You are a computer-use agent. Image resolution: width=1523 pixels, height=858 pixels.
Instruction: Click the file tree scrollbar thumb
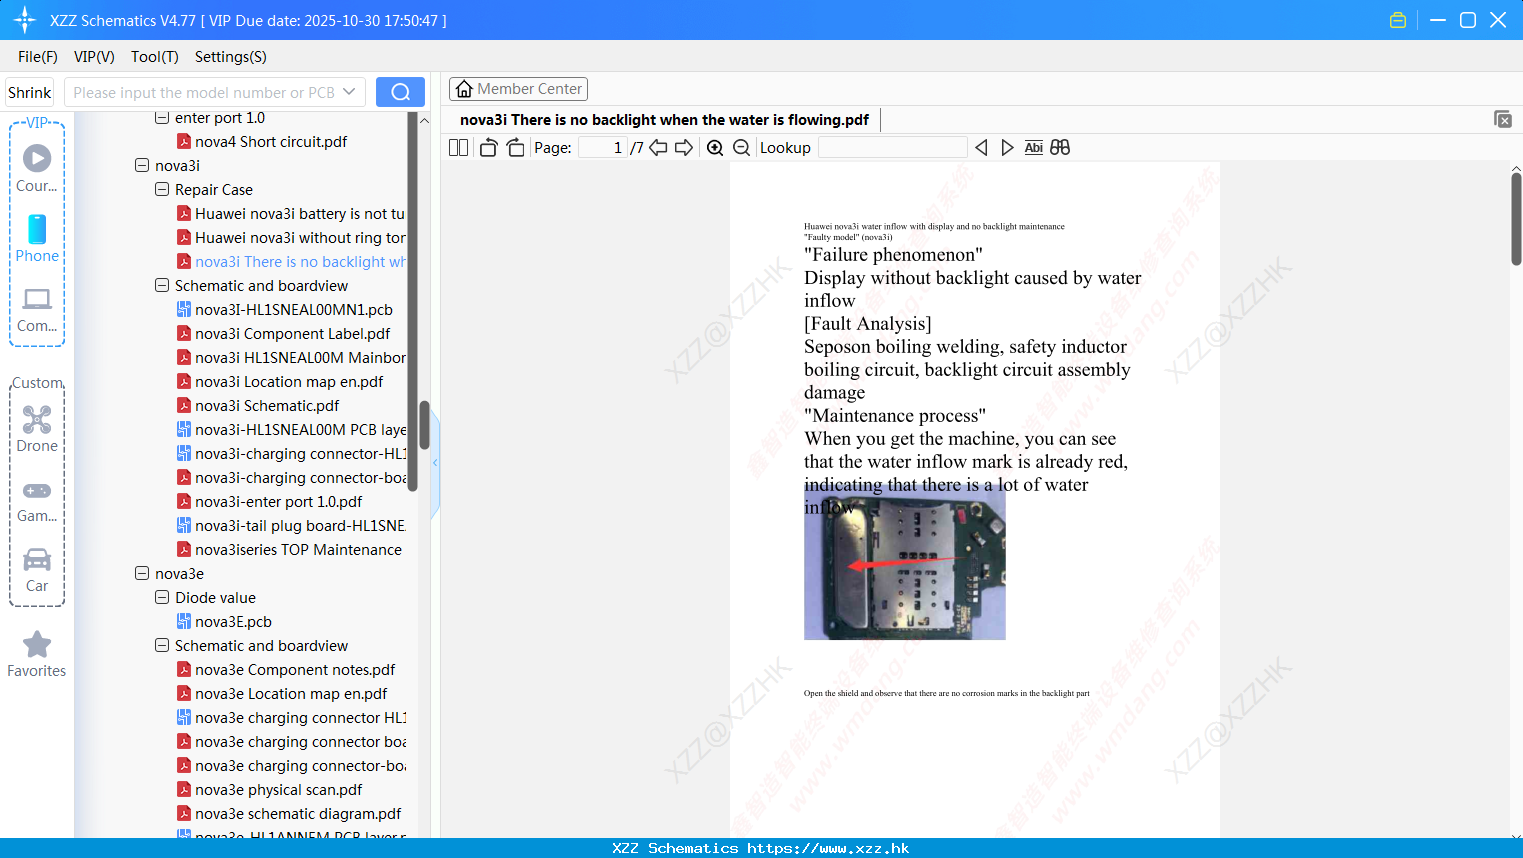[424, 426]
